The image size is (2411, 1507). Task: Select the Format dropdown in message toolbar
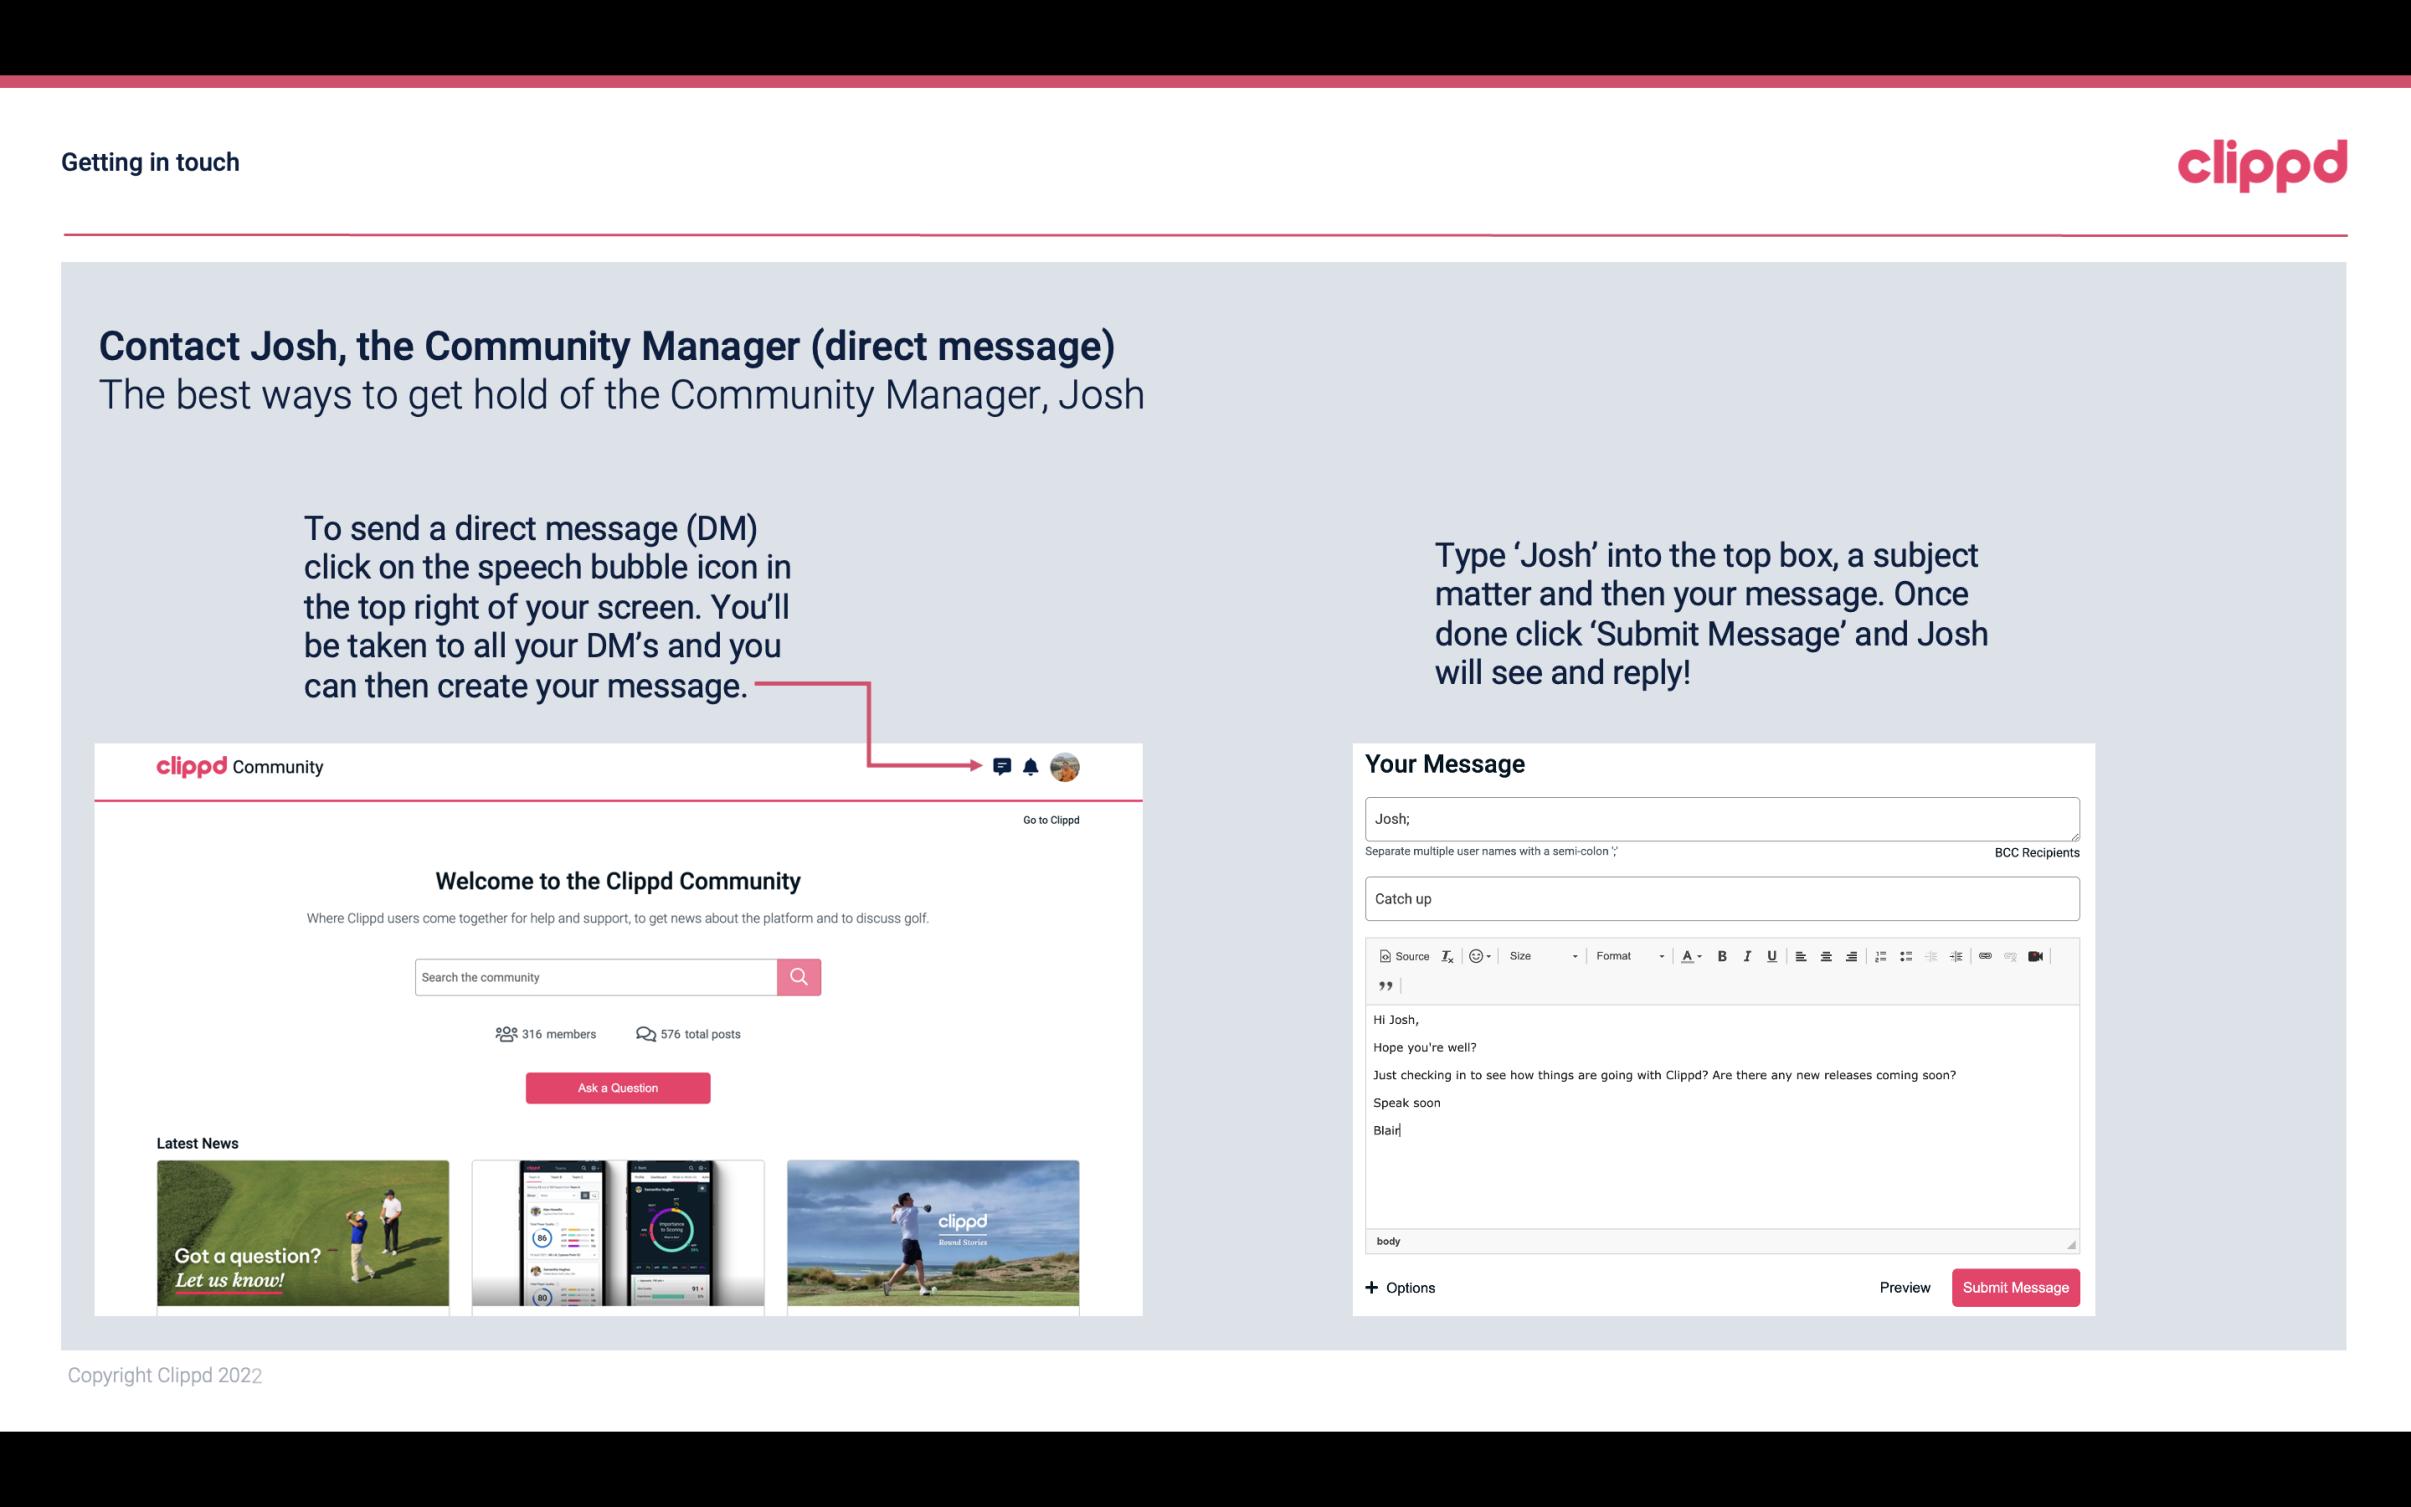(x=1623, y=955)
